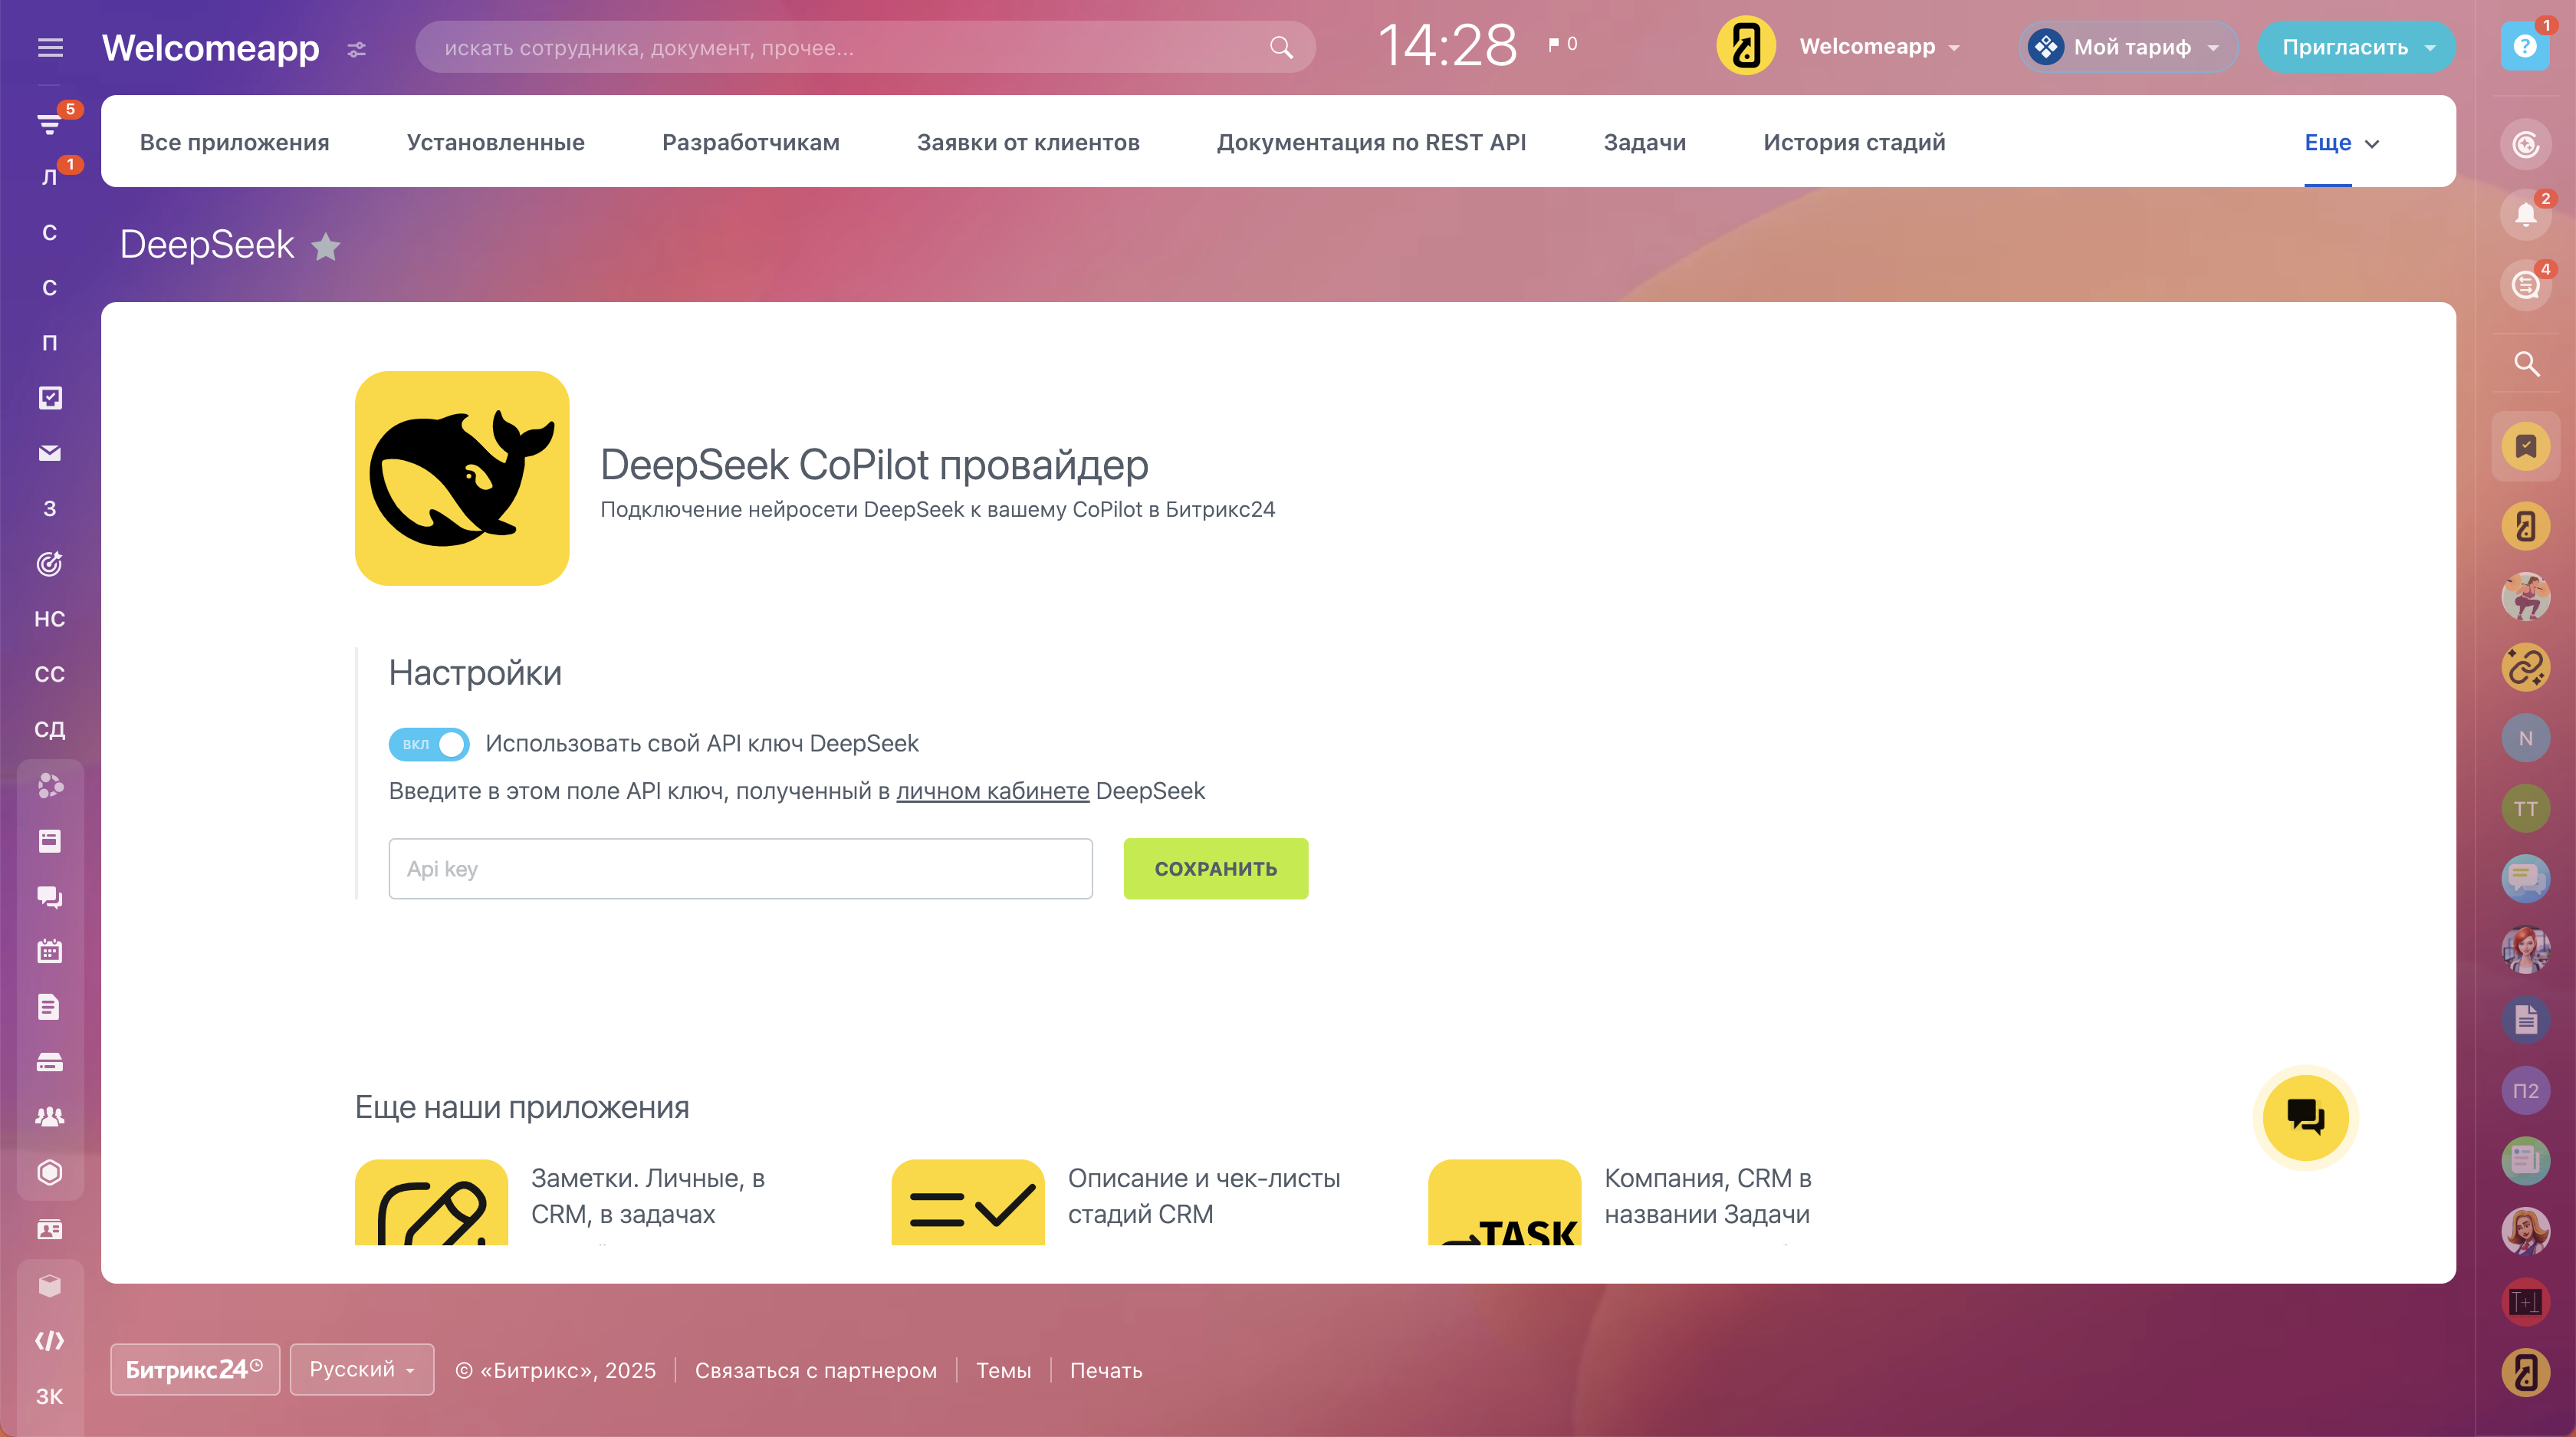Open developer code brackets icon in sidebar
The width and height of the screenshot is (2576, 1437).
(50, 1341)
